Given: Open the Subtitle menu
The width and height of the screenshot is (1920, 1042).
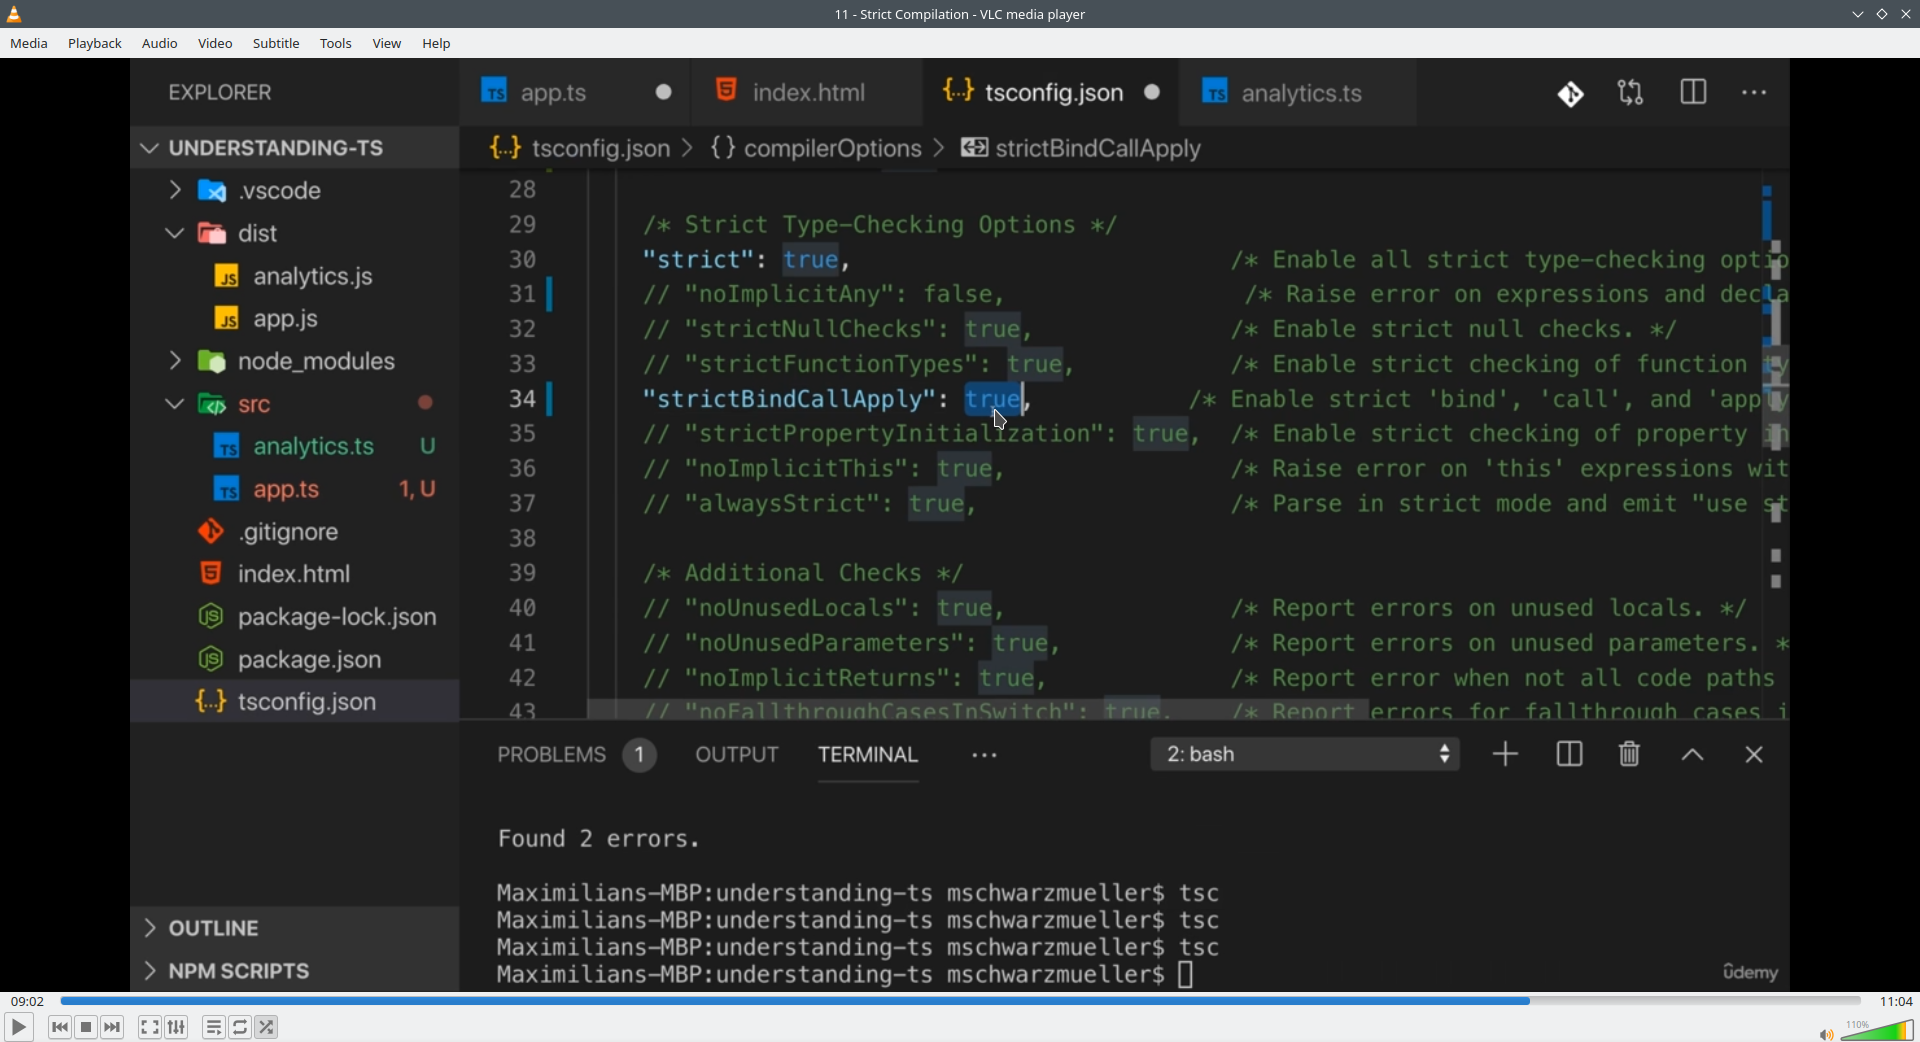Looking at the screenshot, I should [x=276, y=44].
